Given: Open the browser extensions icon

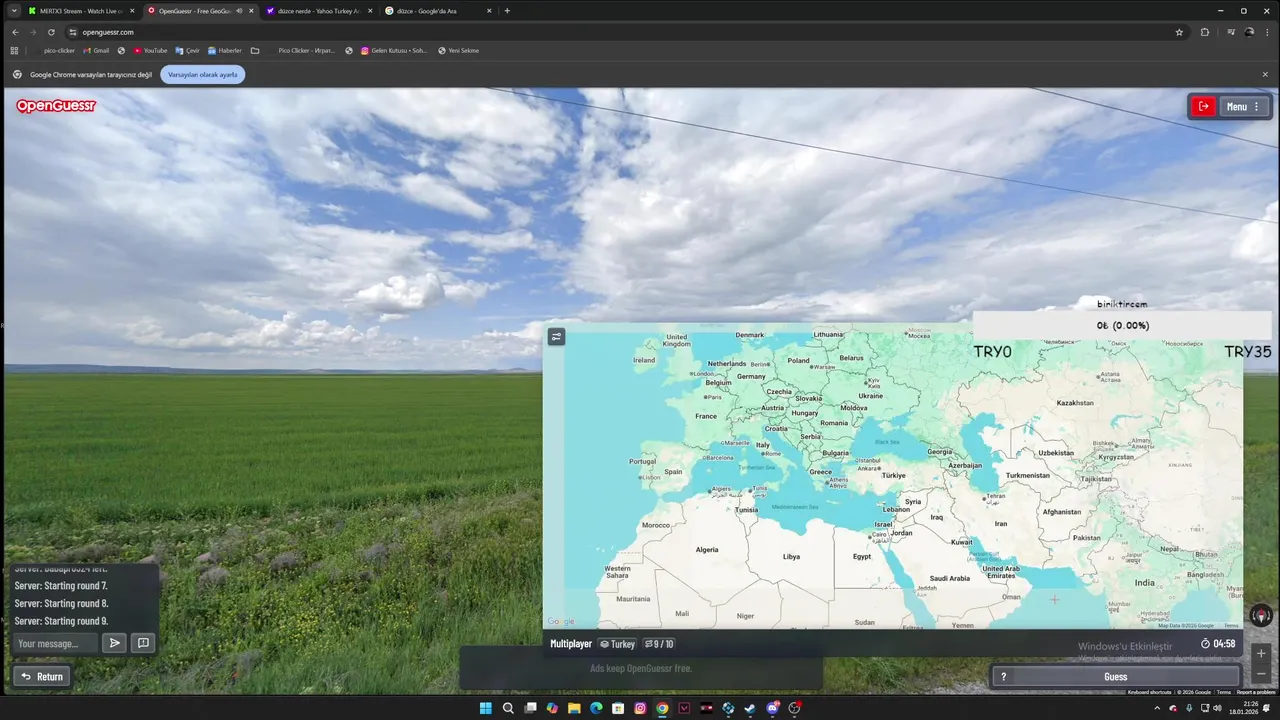Looking at the screenshot, I should [1205, 32].
